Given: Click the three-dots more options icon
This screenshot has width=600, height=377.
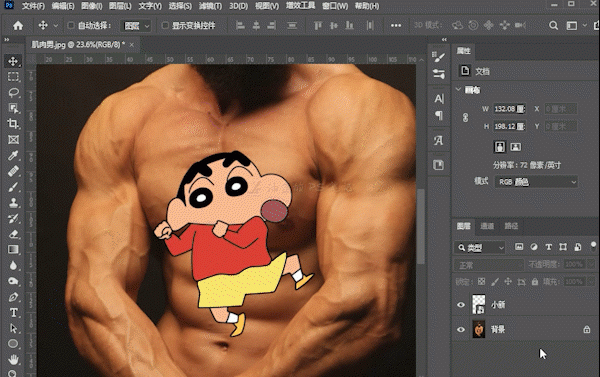Looking at the screenshot, I should 396,26.
